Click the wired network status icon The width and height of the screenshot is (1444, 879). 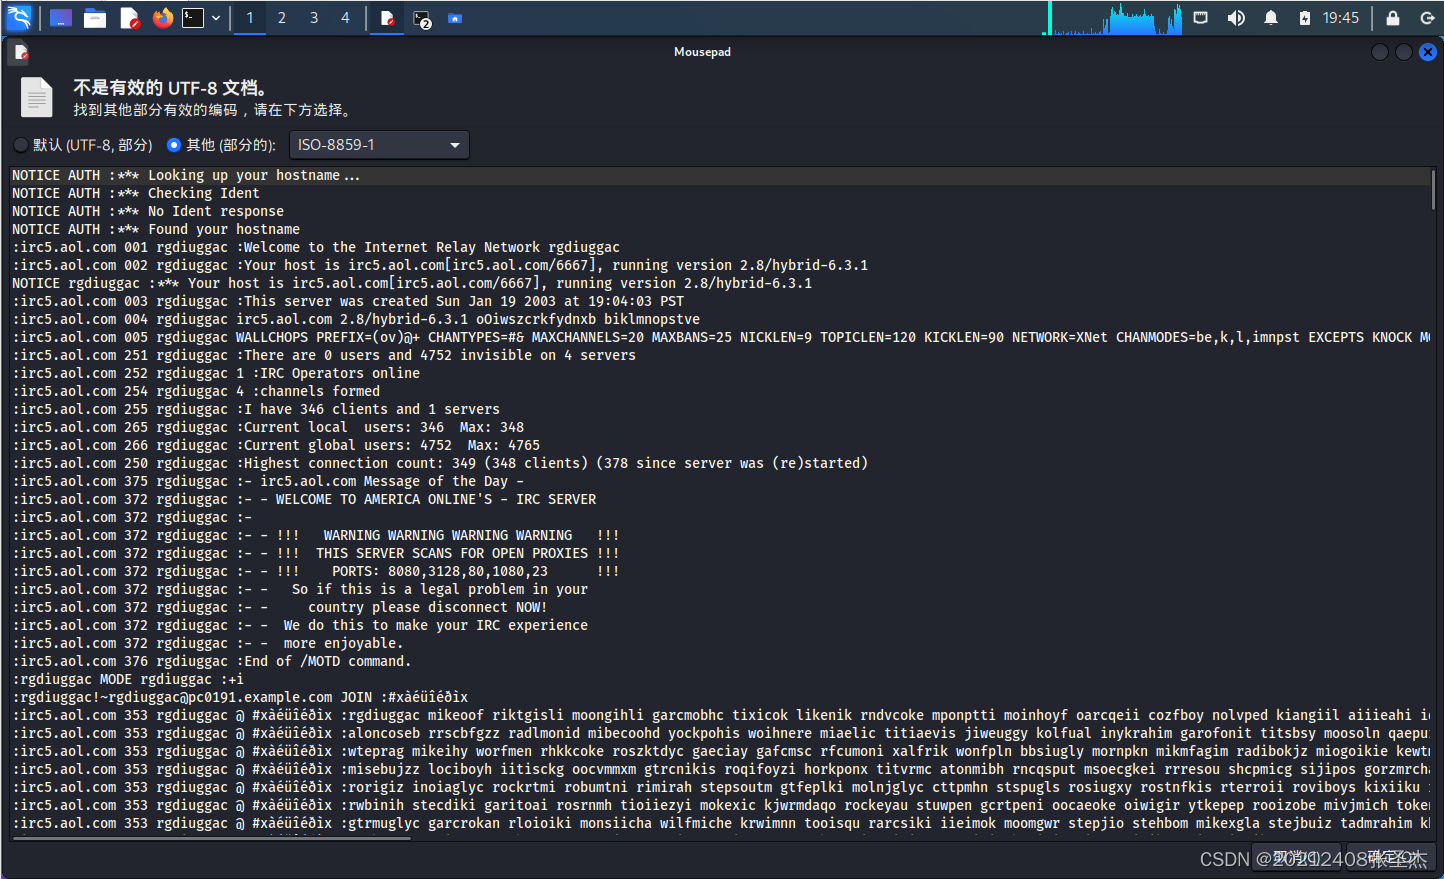1201,18
